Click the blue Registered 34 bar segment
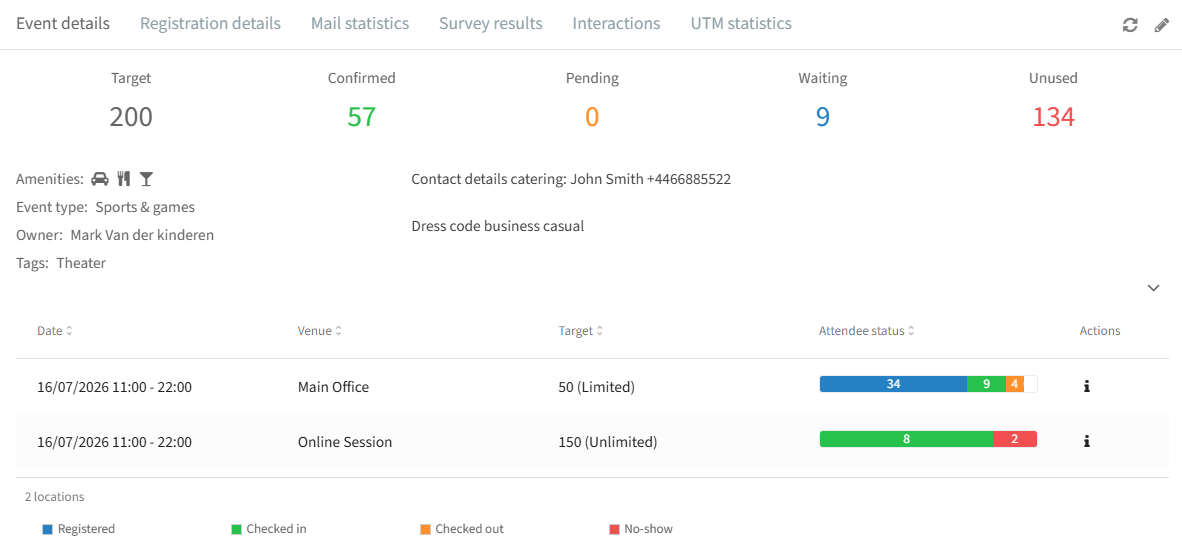1182x549 pixels. [893, 384]
